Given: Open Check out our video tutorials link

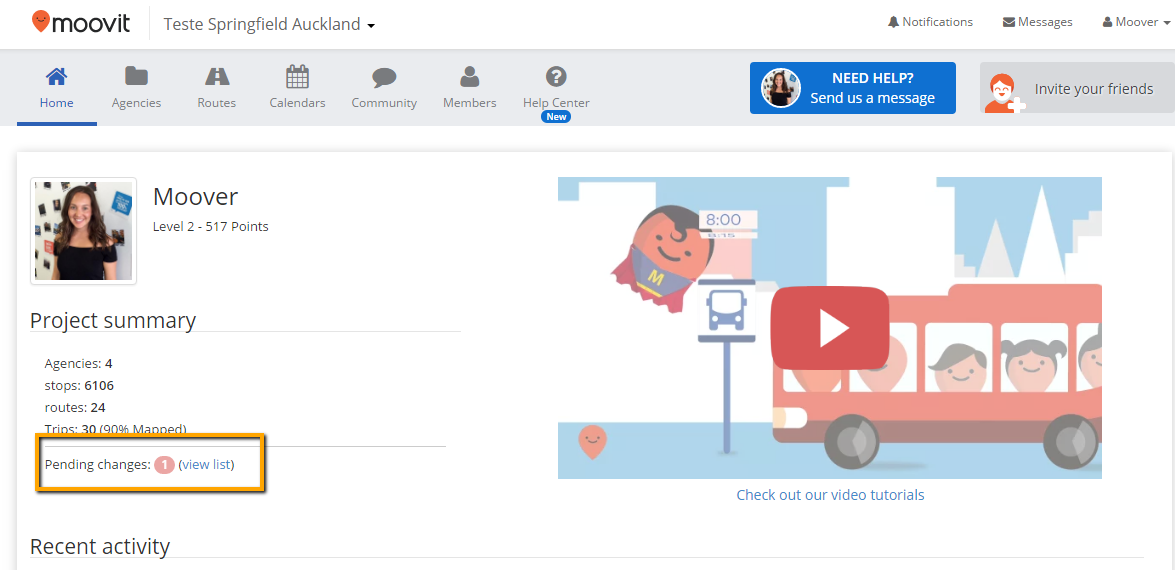Looking at the screenshot, I should 830,495.
